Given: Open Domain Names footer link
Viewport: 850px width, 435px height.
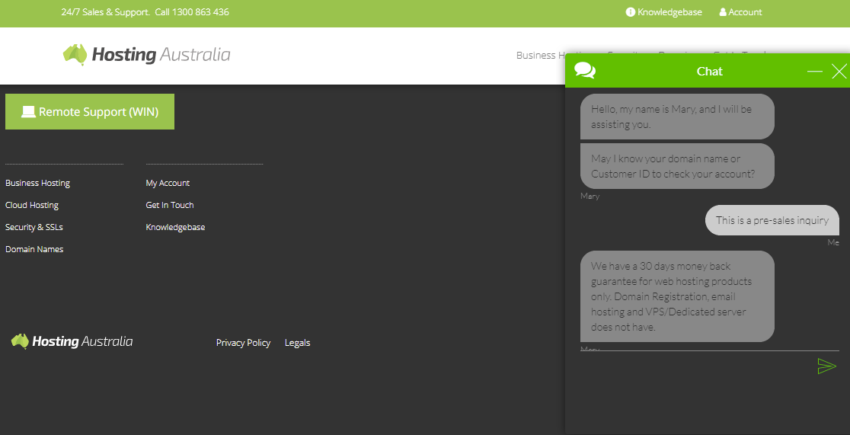Looking at the screenshot, I should click(x=34, y=249).
